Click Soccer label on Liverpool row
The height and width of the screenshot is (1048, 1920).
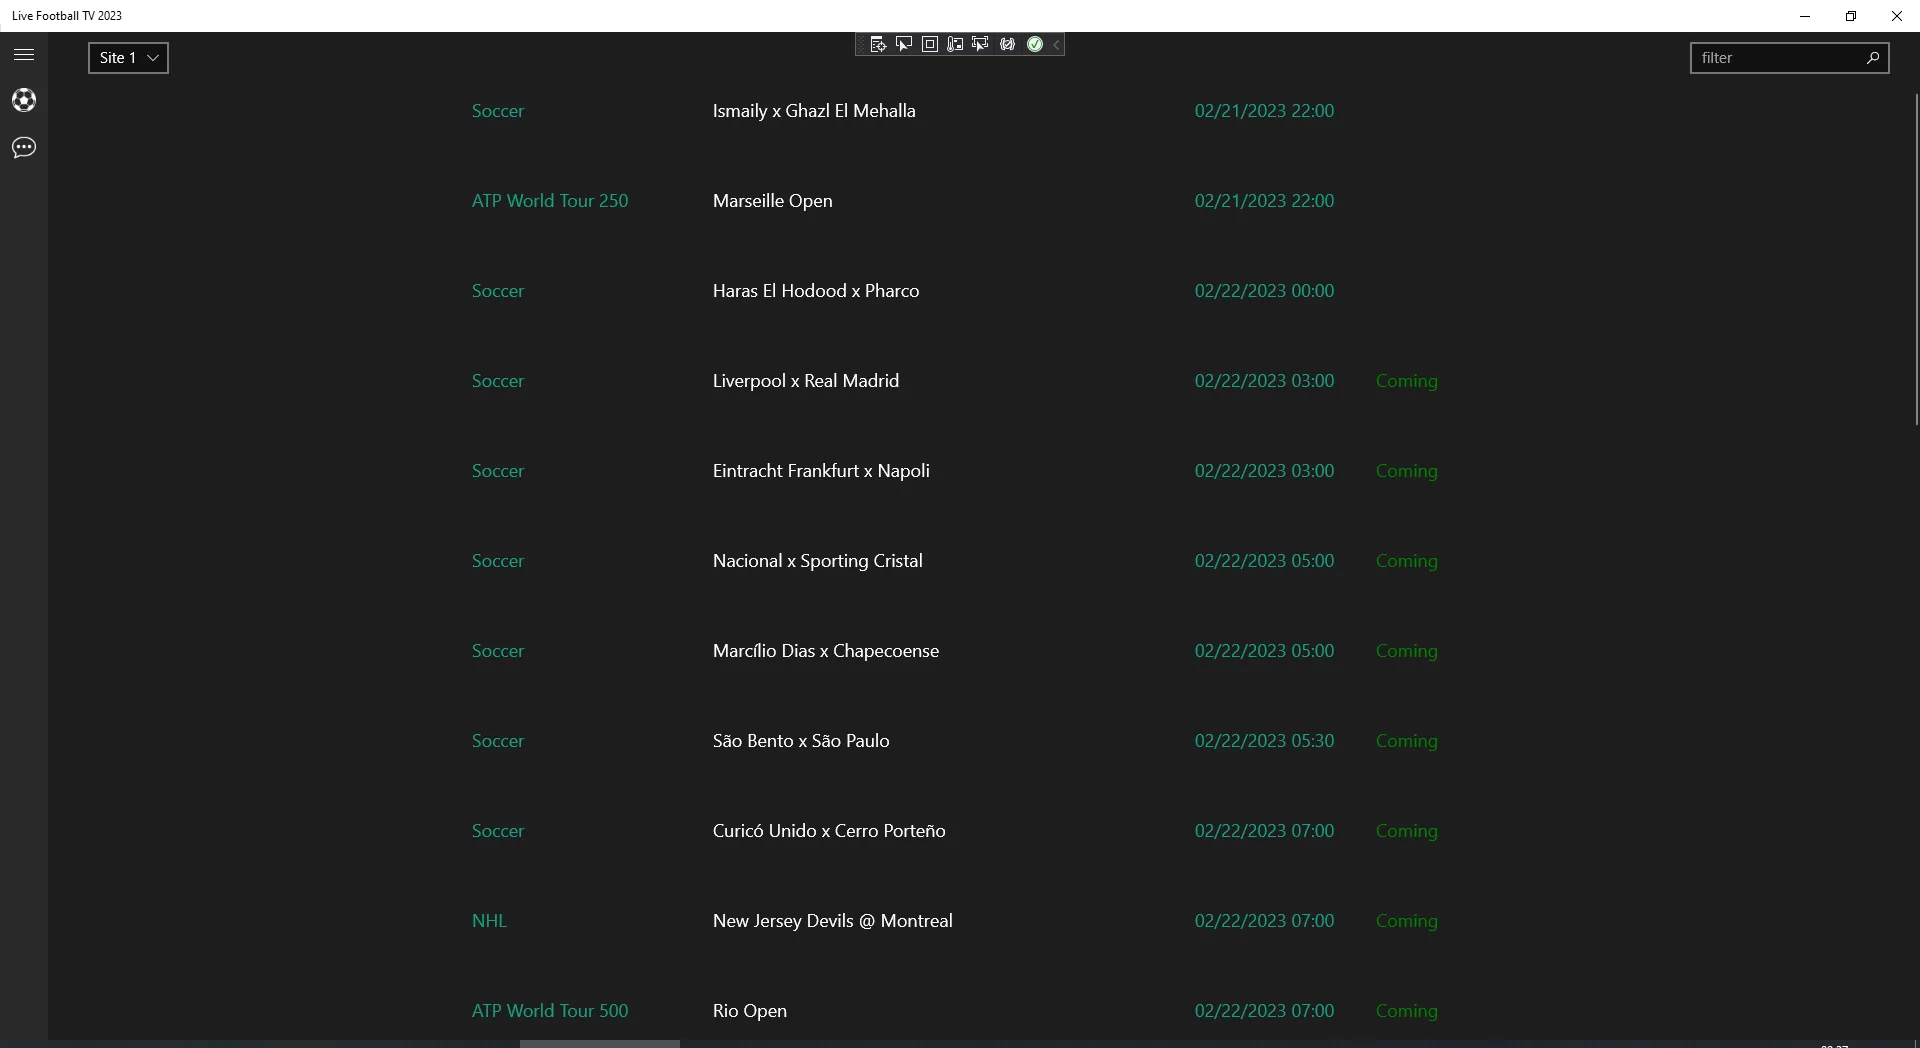pos(498,381)
